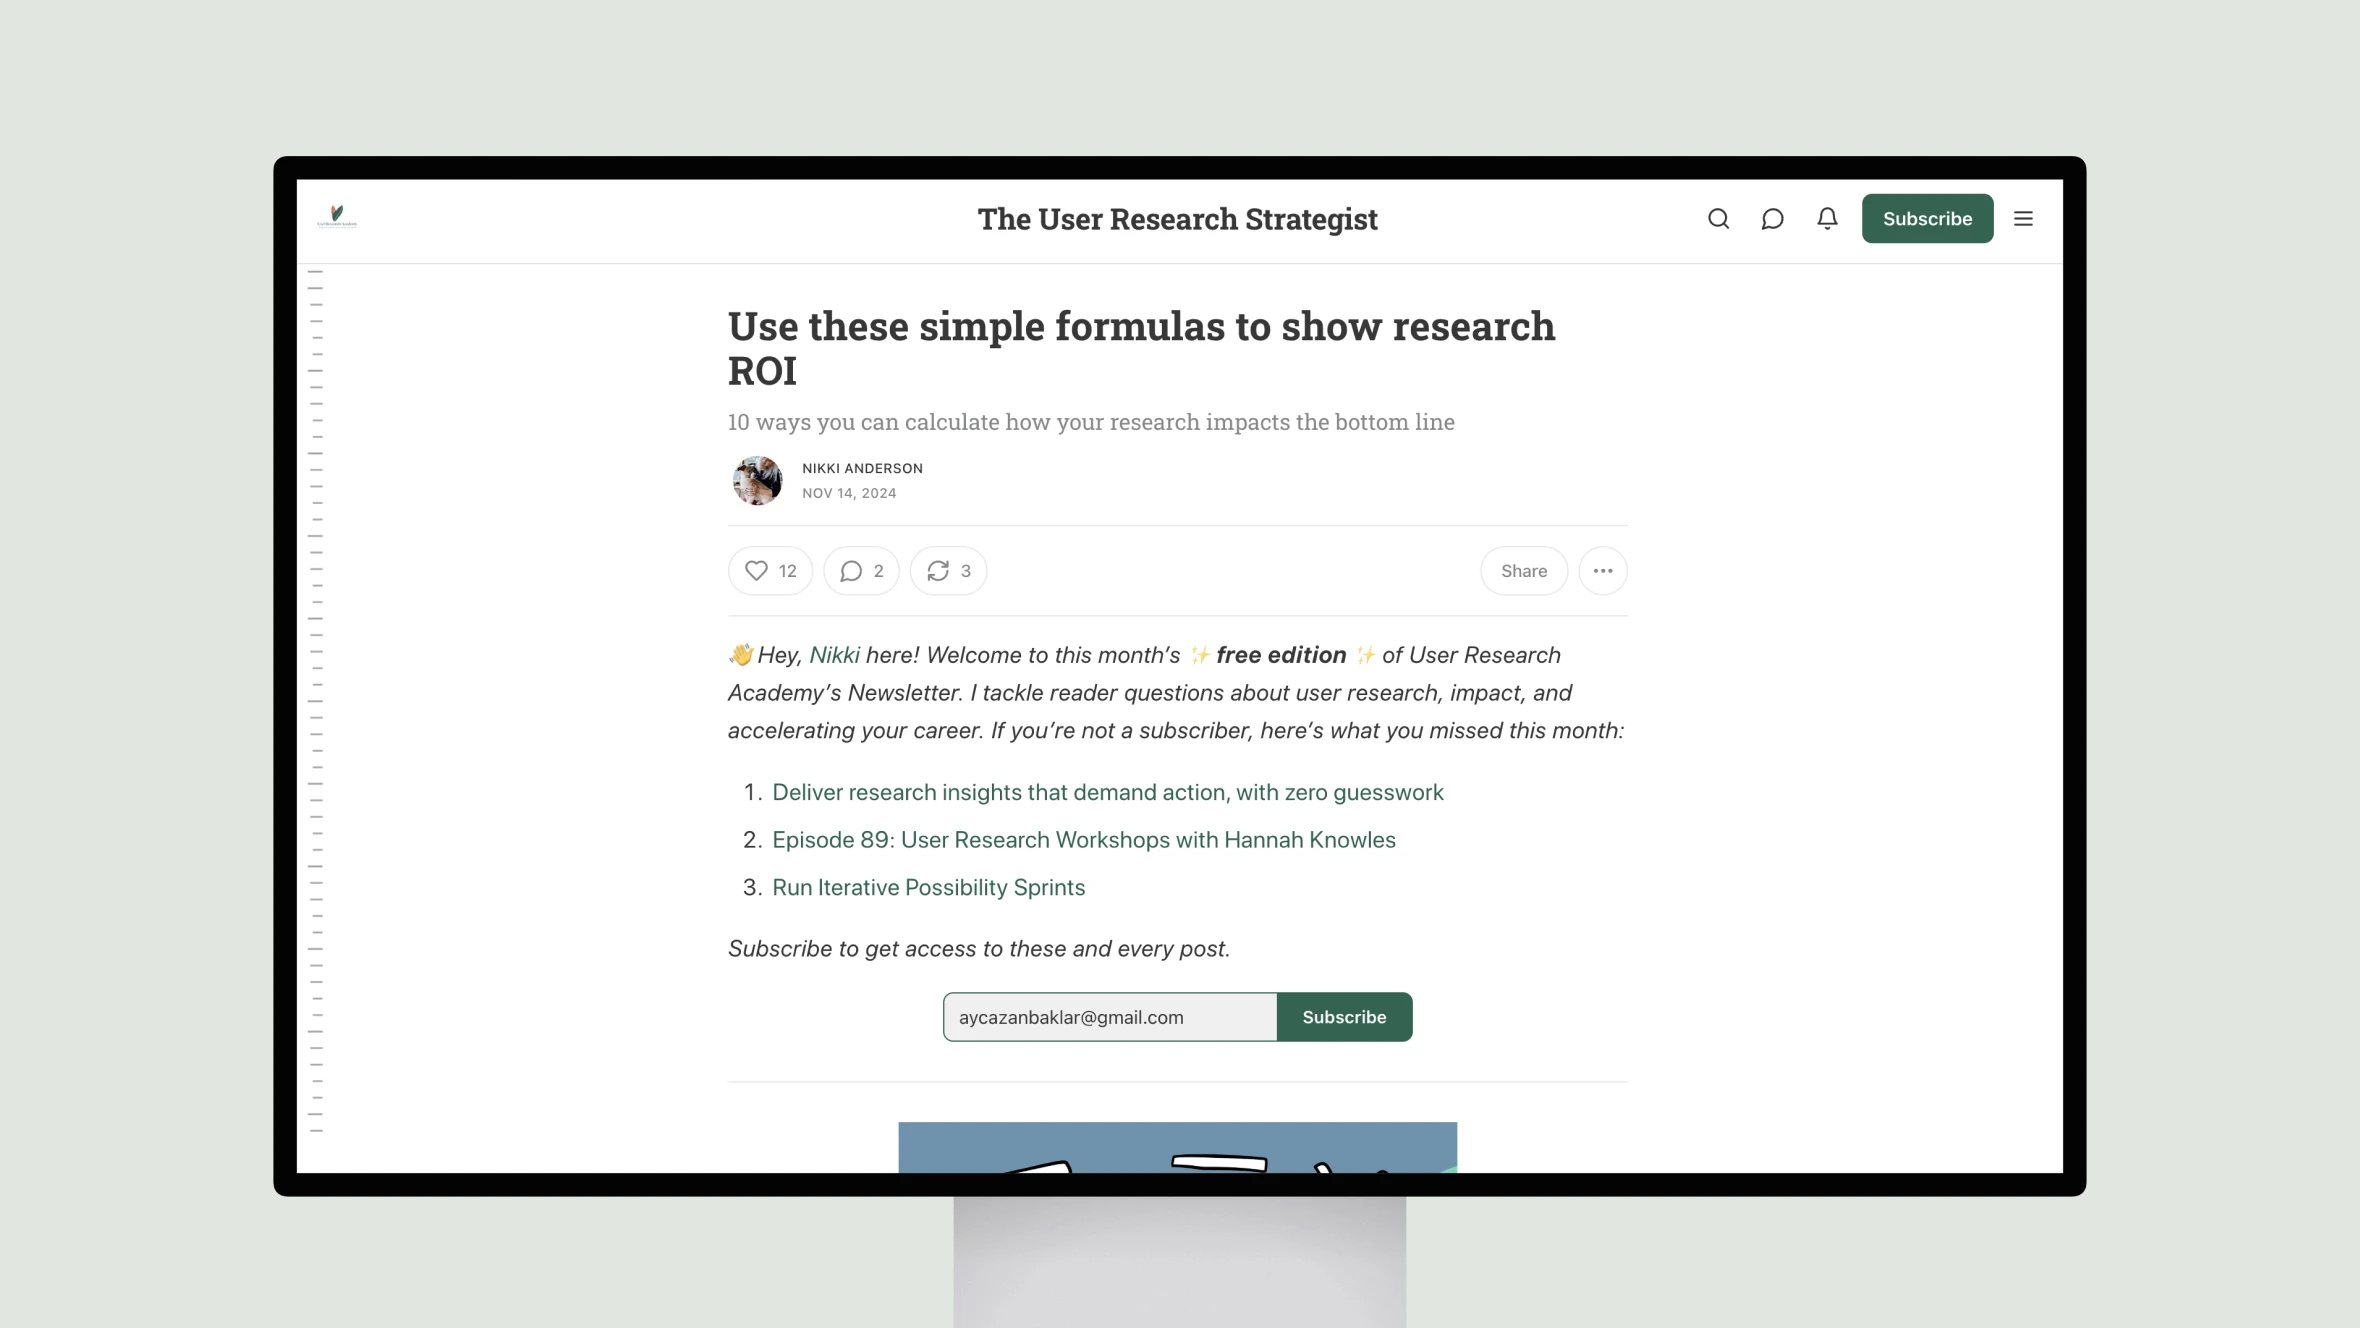Open Run Iterative Possibility Sprints link

(x=928, y=887)
